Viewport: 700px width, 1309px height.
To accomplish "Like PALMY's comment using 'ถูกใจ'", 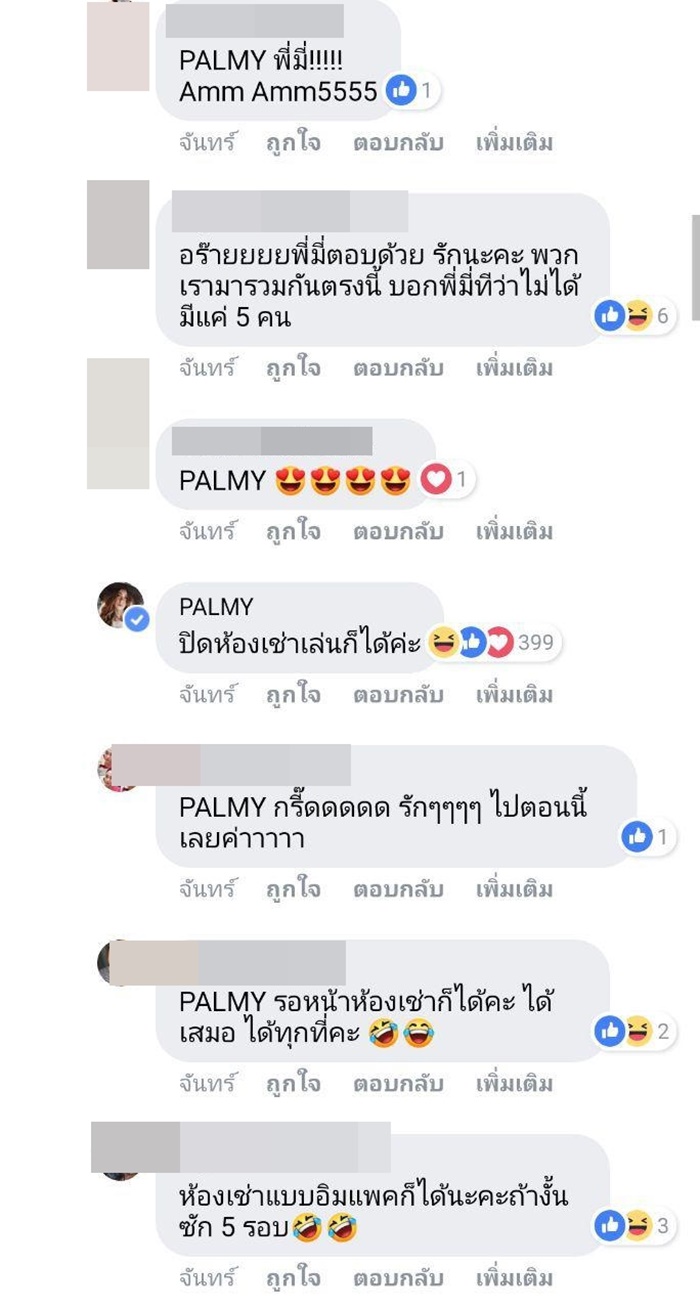I will click(293, 695).
